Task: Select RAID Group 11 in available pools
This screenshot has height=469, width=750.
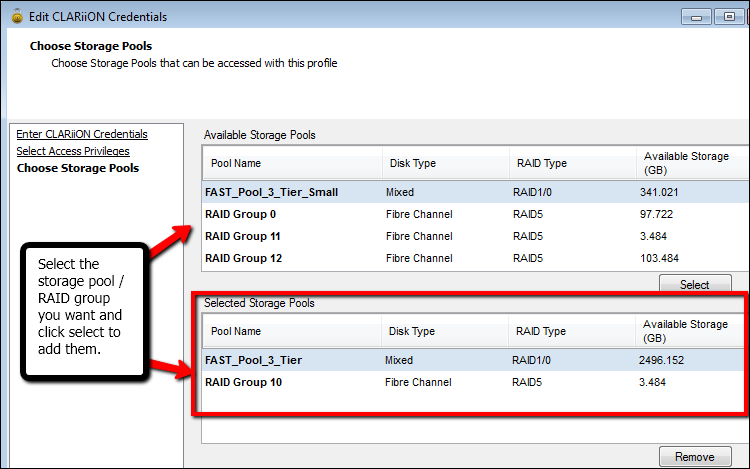Action: 475,236
